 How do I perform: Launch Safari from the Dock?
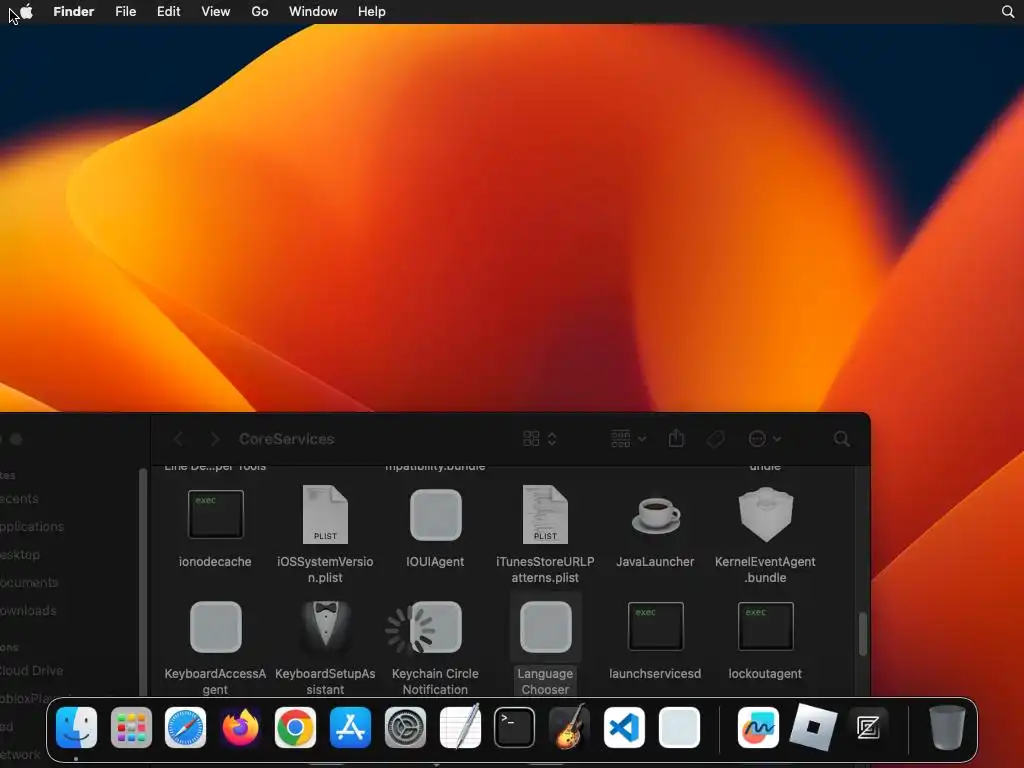(x=185, y=728)
